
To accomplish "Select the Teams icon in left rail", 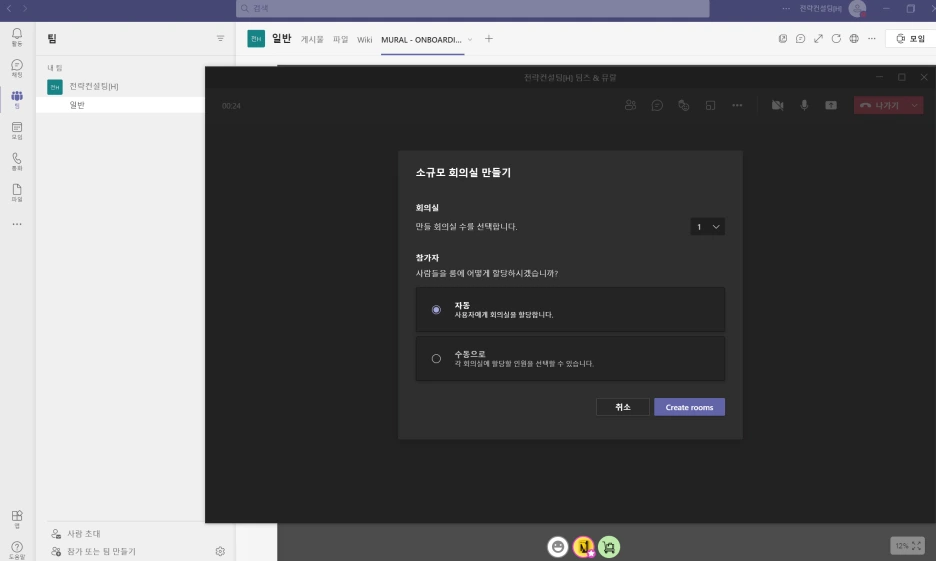I will pos(17,99).
